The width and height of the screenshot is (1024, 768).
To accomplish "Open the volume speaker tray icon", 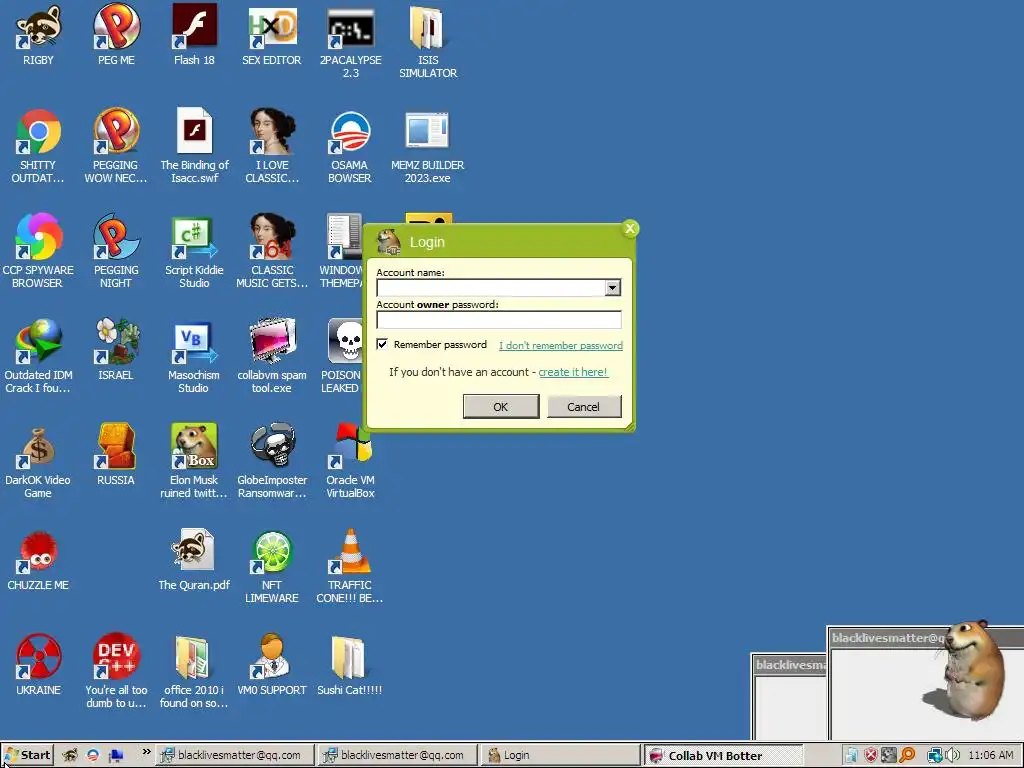I will point(952,756).
